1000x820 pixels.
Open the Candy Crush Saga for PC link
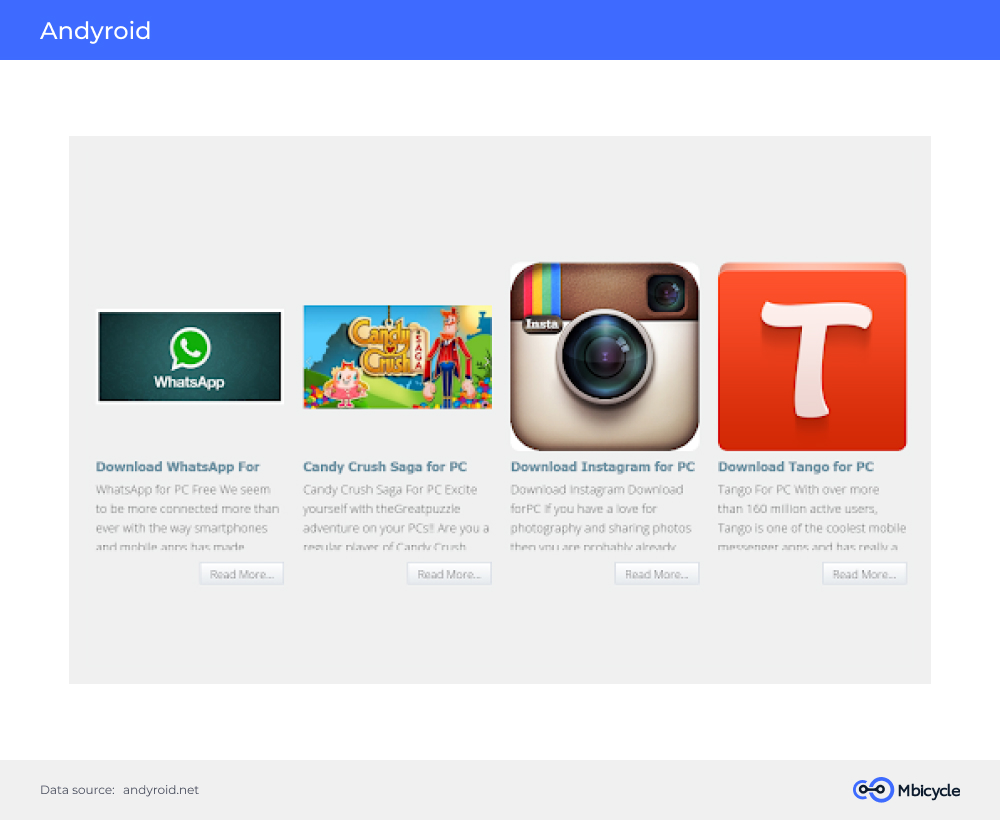coord(385,467)
